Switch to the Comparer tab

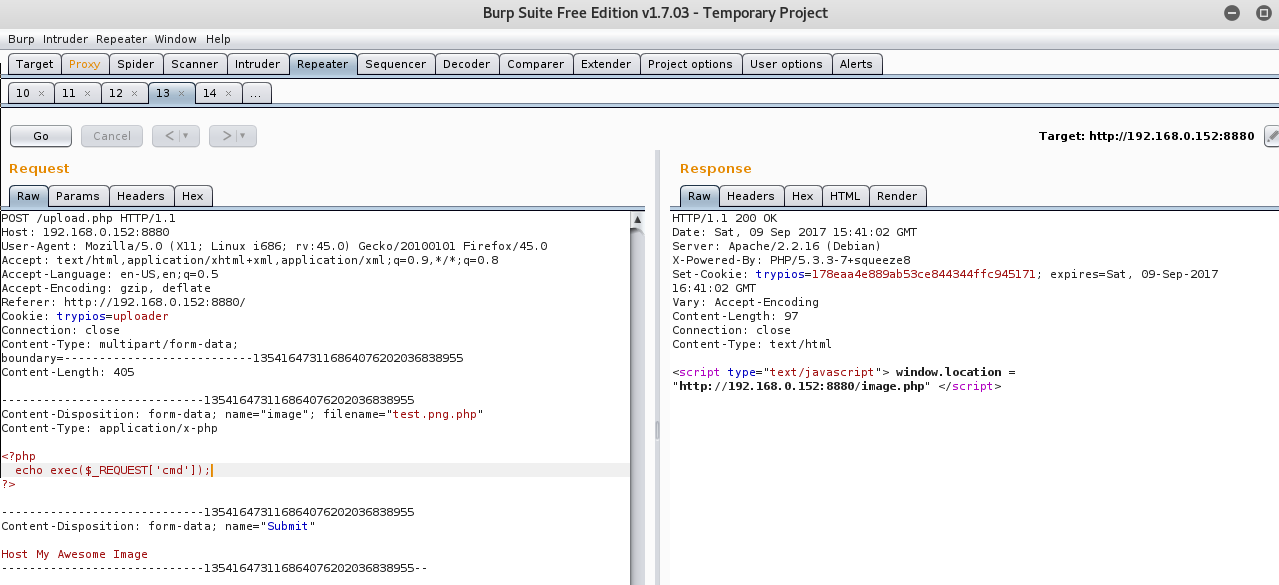pos(536,64)
